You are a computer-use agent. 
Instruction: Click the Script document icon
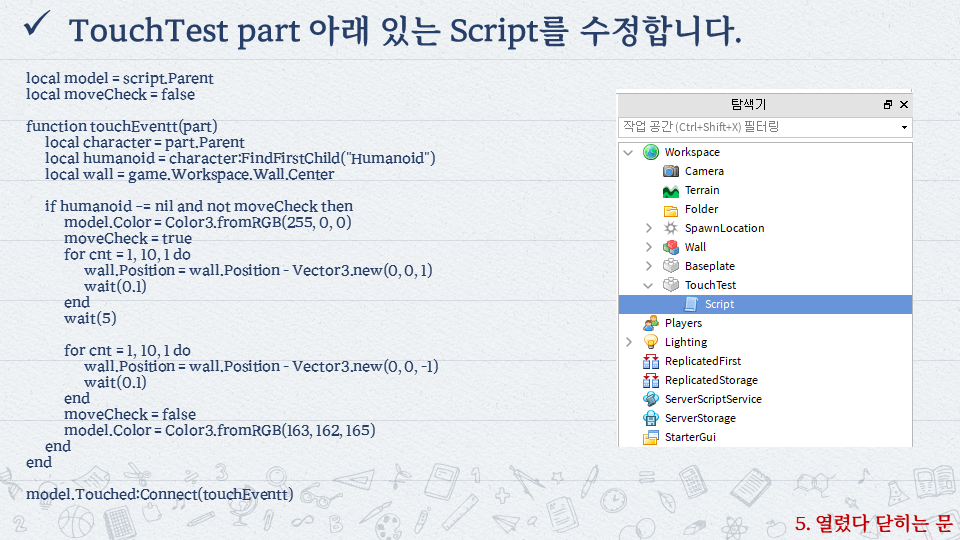(x=691, y=304)
